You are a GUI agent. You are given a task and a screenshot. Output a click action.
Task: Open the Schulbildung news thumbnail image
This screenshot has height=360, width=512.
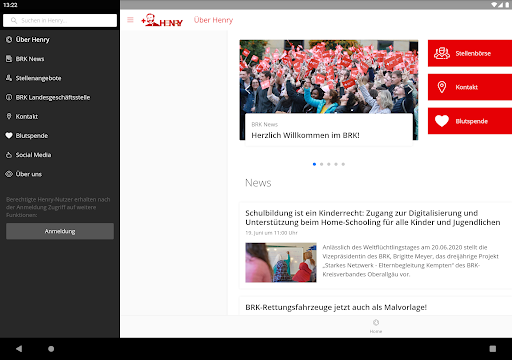pos(281,262)
